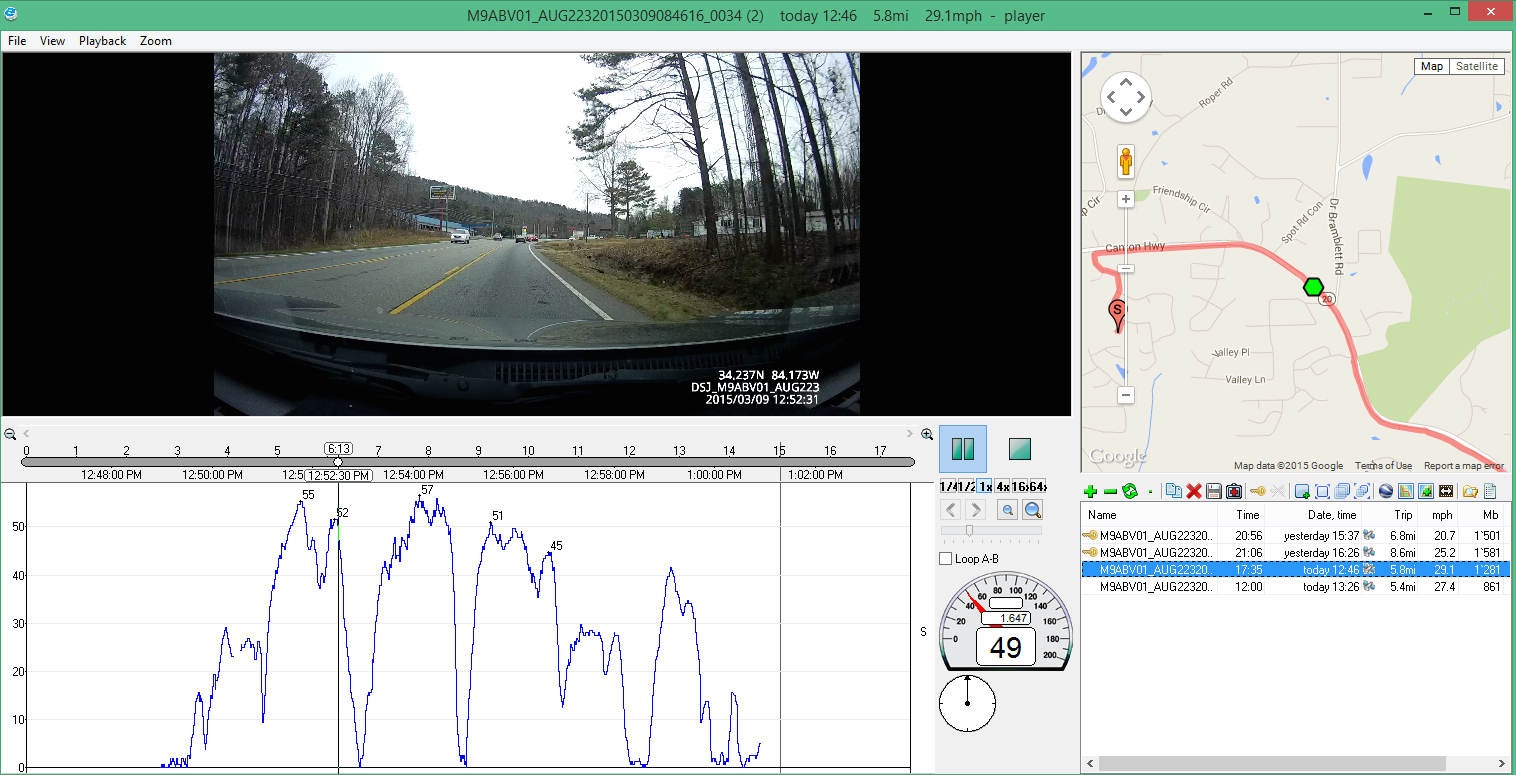Zoom in the map with plus button

tap(1126, 199)
